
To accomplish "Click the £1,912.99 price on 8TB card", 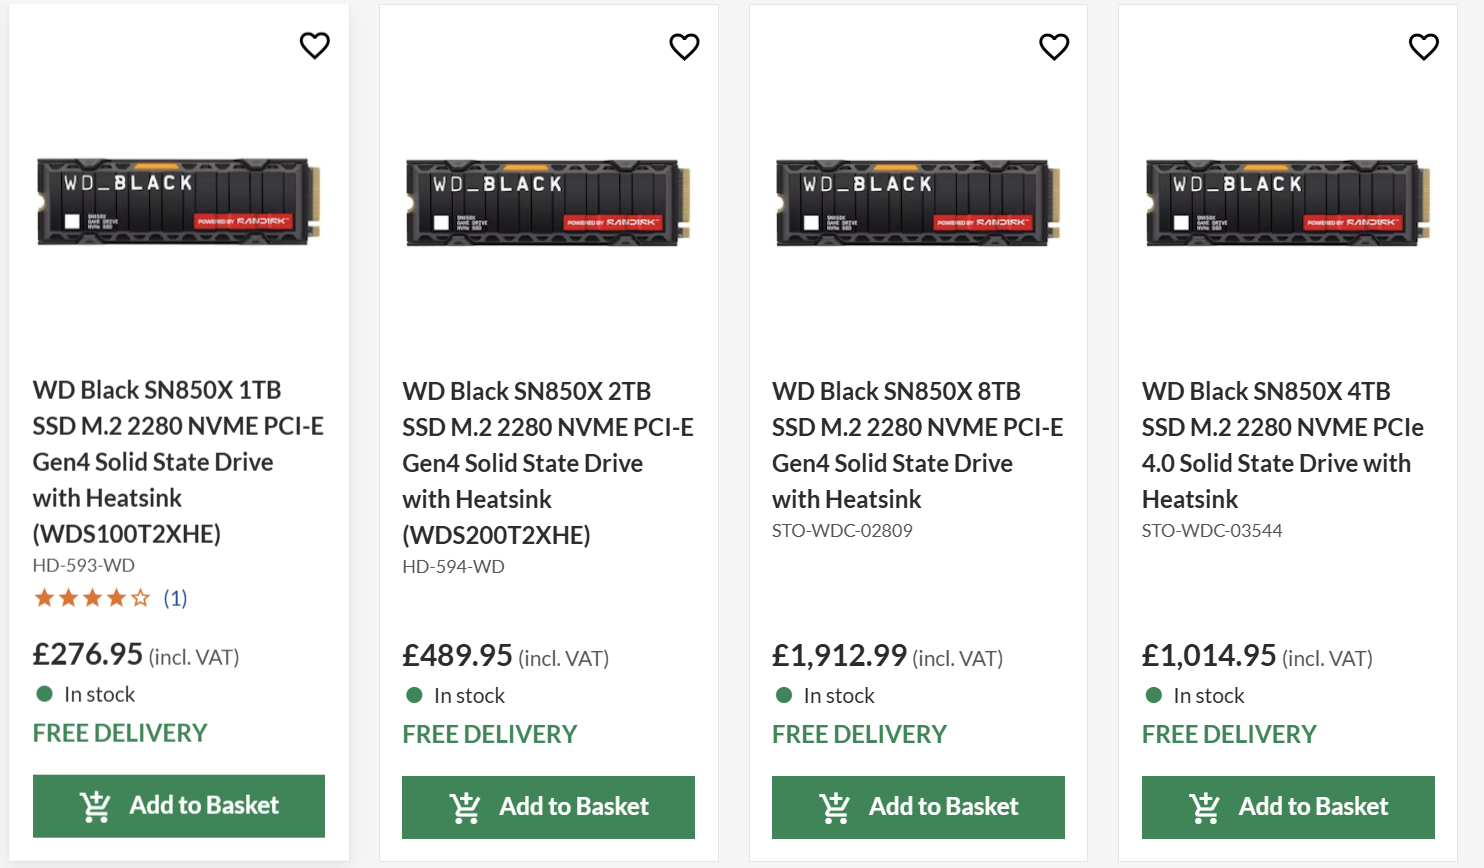I will point(839,655).
